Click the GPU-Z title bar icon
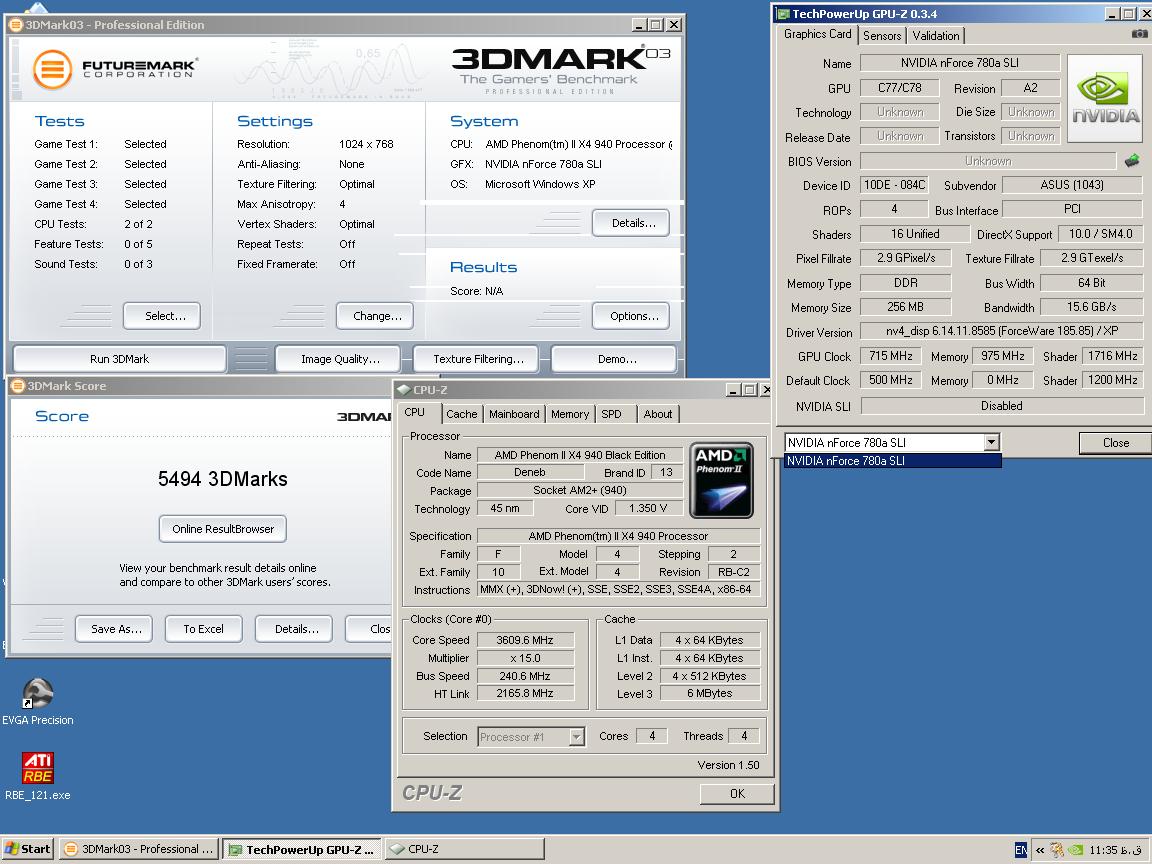This screenshot has height=864, width=1152. click(x=783, y=13)
